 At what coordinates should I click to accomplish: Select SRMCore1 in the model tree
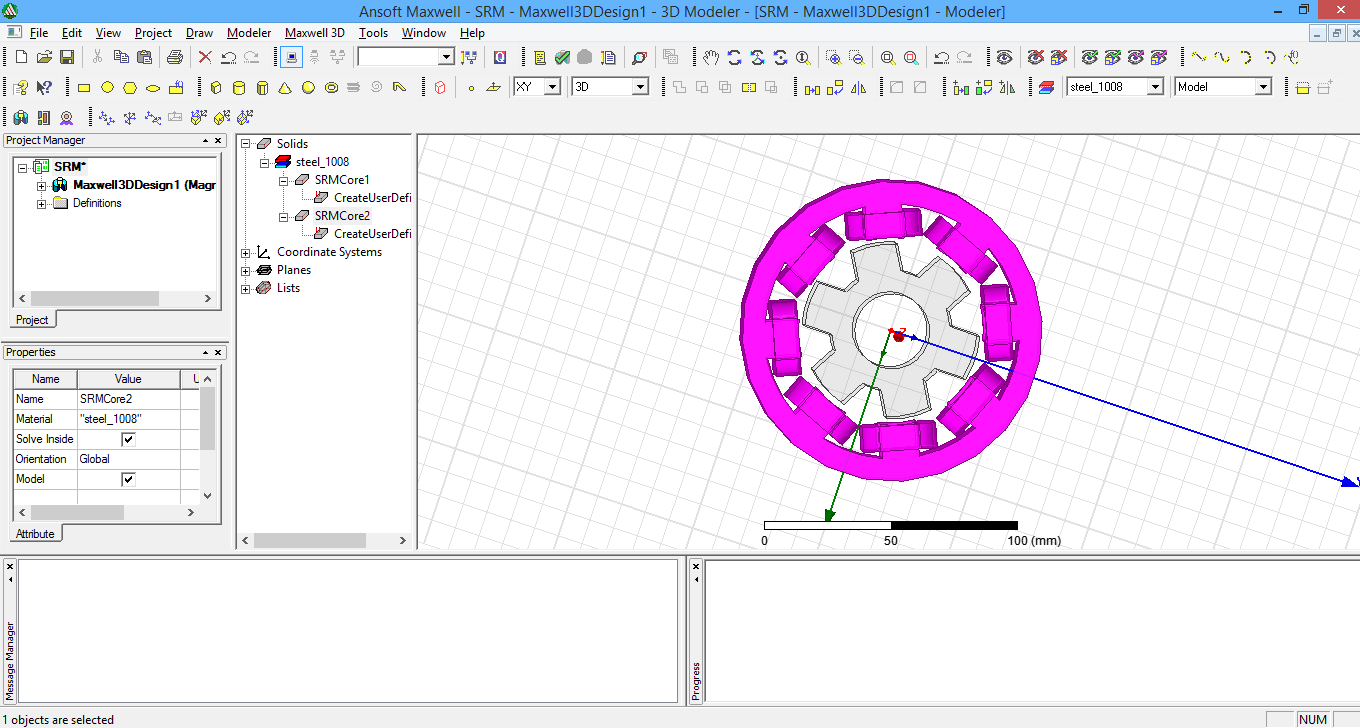(345, 180)
